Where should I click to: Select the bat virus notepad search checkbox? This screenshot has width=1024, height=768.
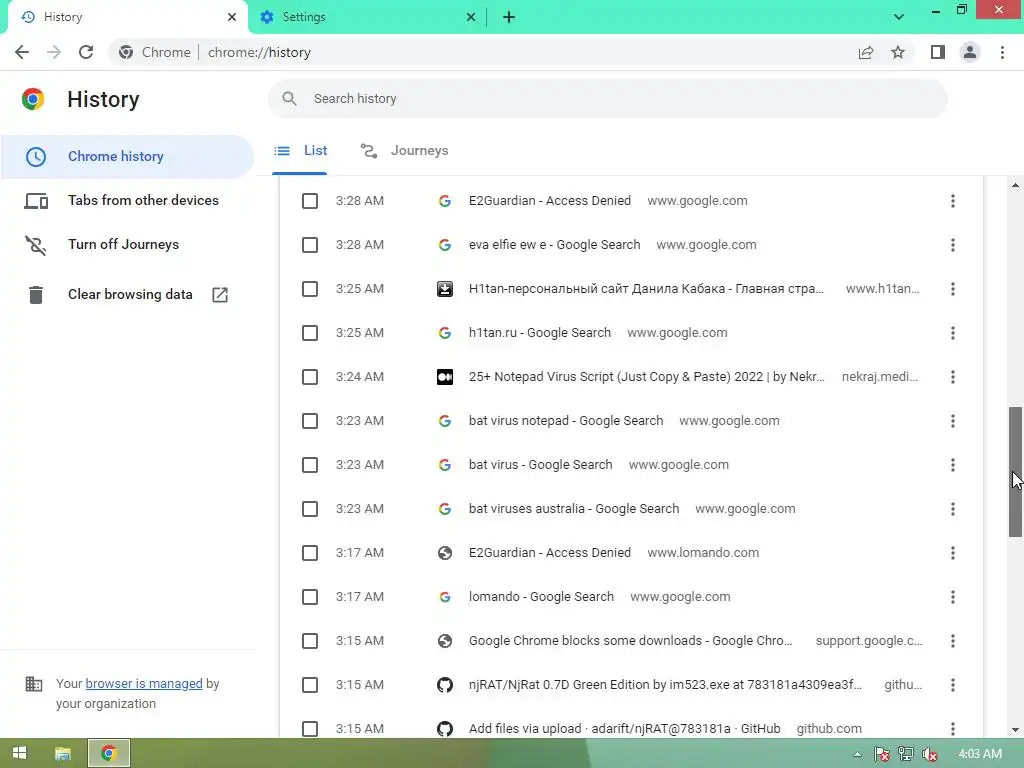310,421
